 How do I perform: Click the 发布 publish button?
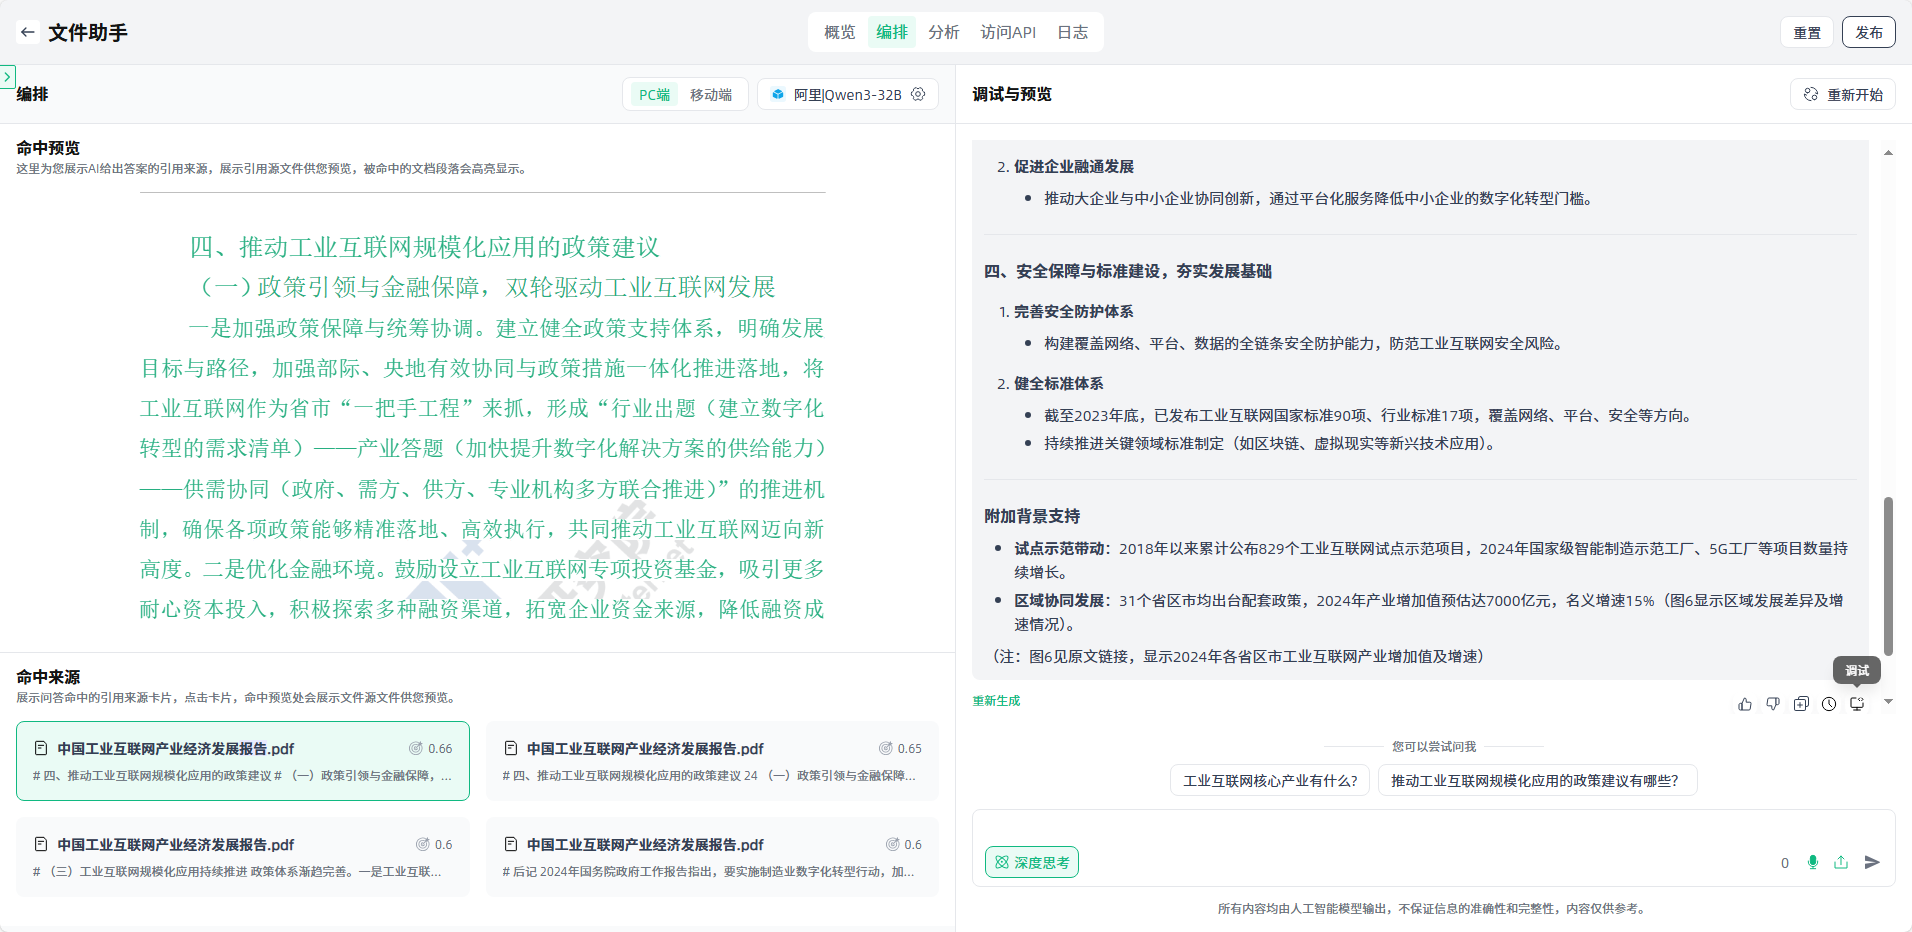click(x=1868, y=32)
